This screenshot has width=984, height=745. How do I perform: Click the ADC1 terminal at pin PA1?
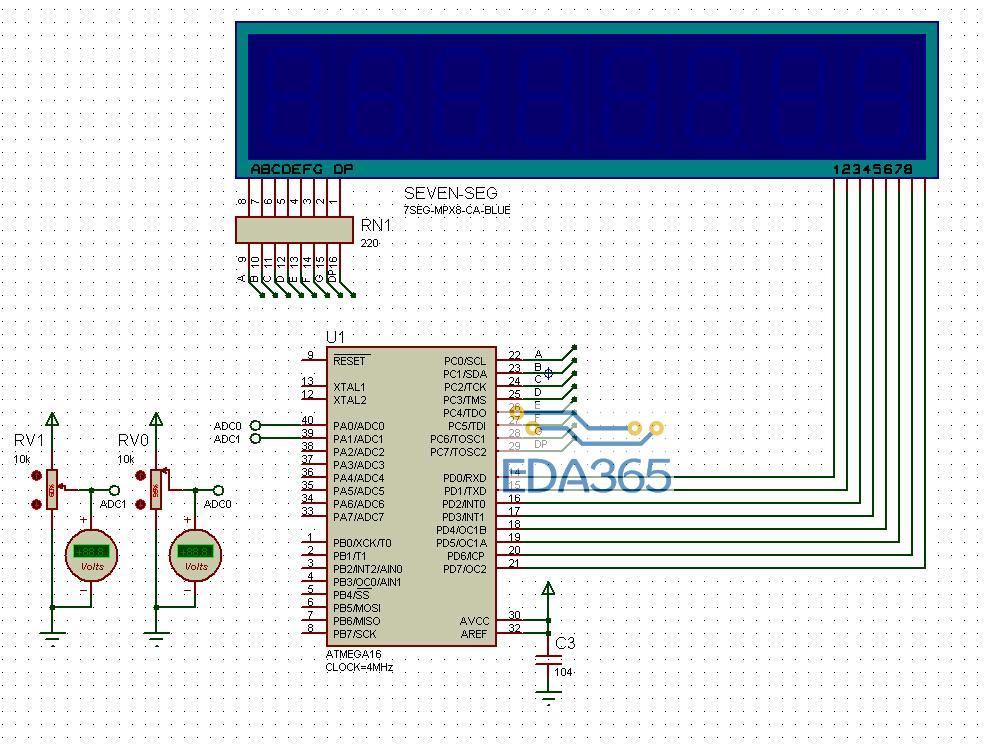tap(256, 438)
